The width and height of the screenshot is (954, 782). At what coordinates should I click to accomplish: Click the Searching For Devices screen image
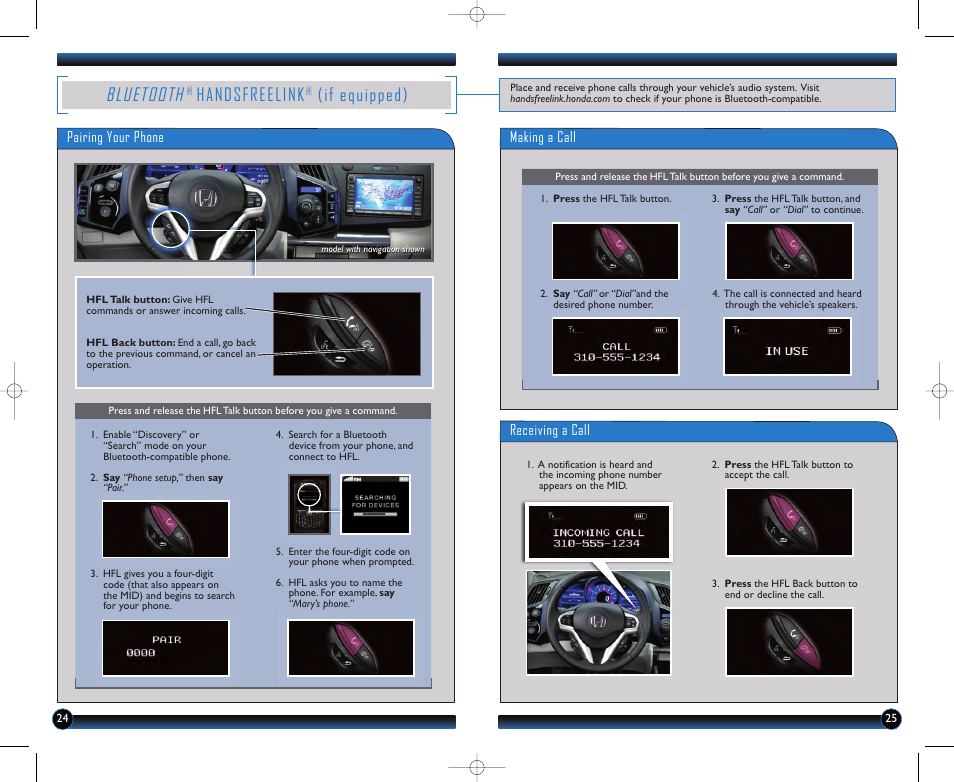(x=375, y=504)
